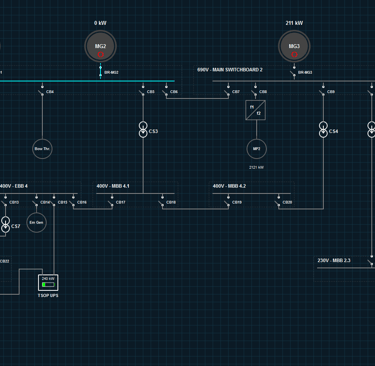This screenshot has width=375, height=366.
Task: Click the 230V - MBB 2.3 bus label
Action: pyautogui.click(x=334, y=260)
